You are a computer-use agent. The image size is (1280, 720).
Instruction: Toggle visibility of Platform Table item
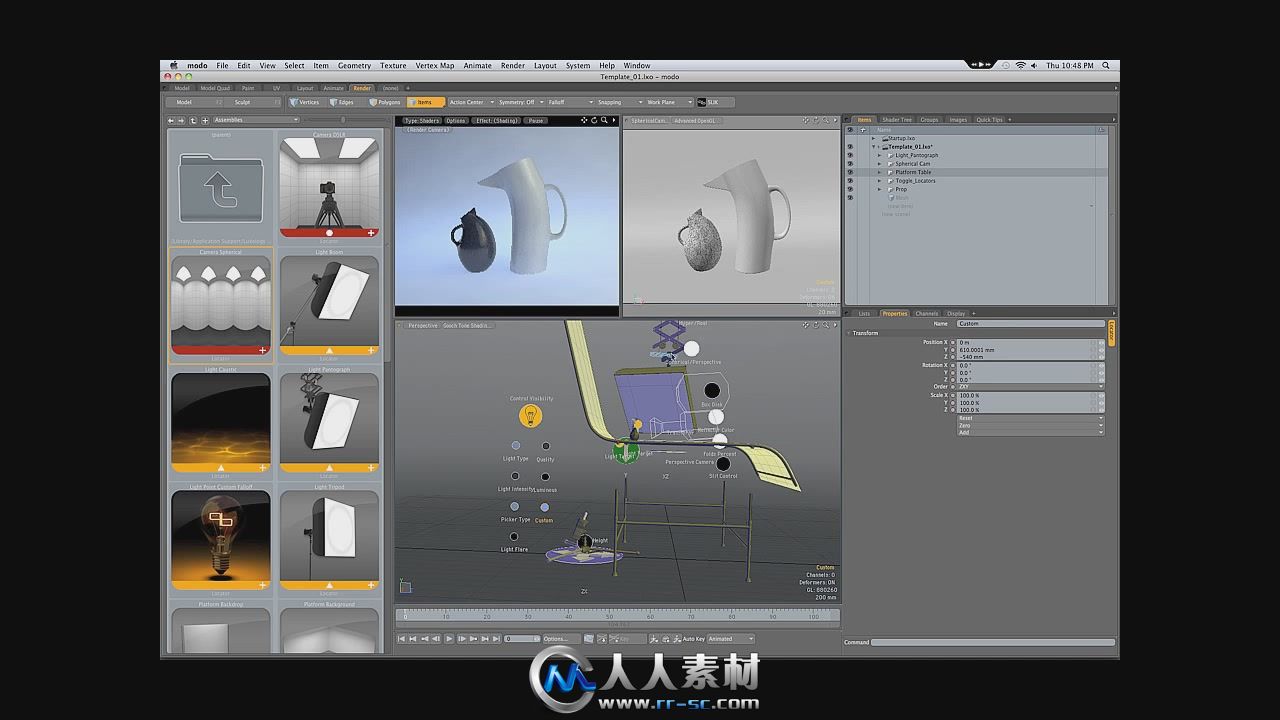pos(850,172)
